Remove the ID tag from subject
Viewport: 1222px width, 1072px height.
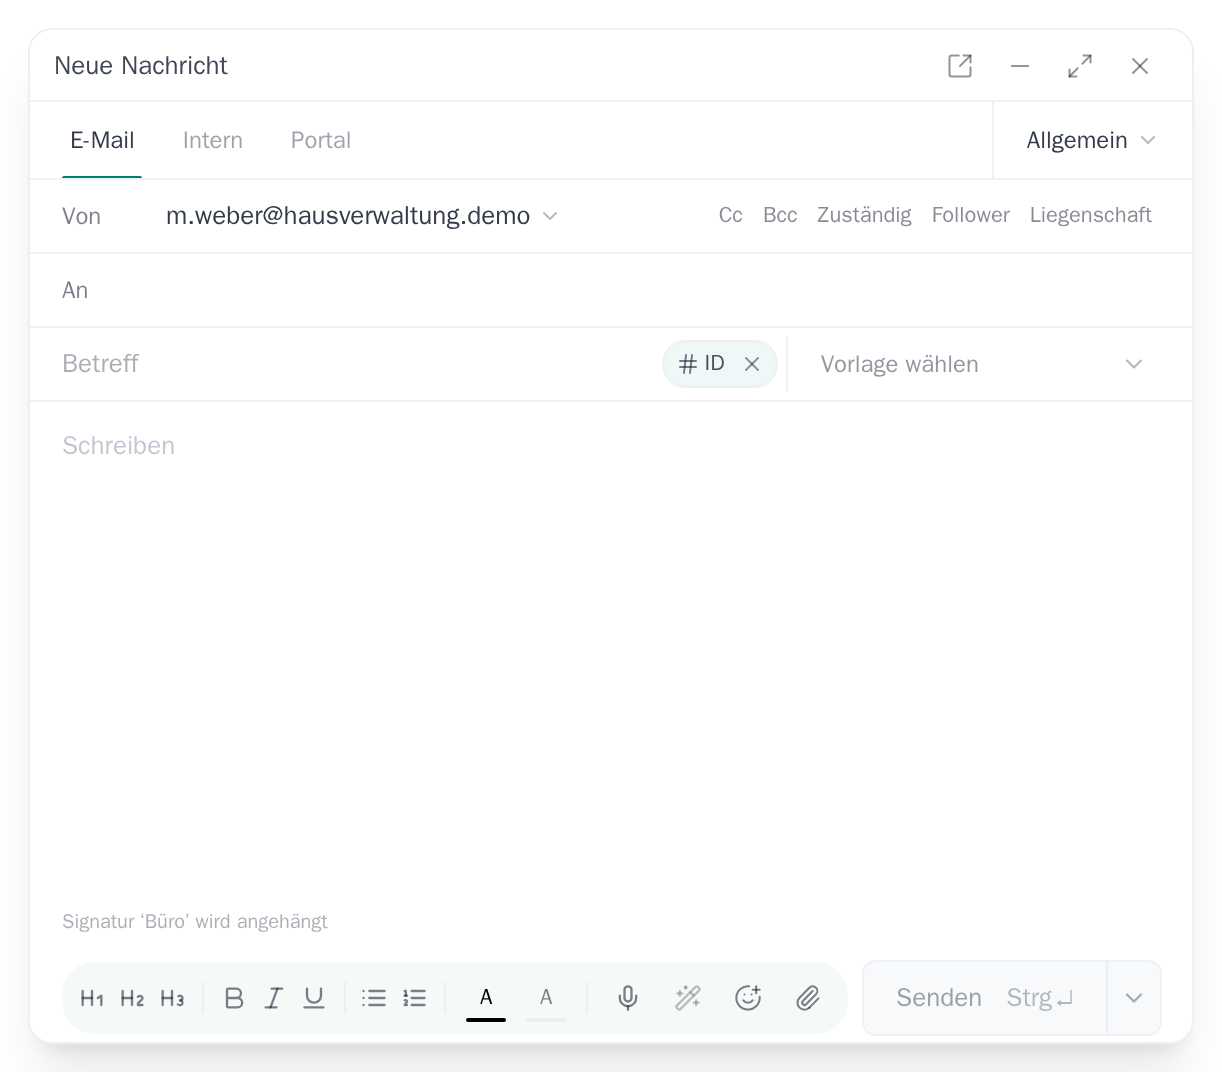tap(752, 364)
